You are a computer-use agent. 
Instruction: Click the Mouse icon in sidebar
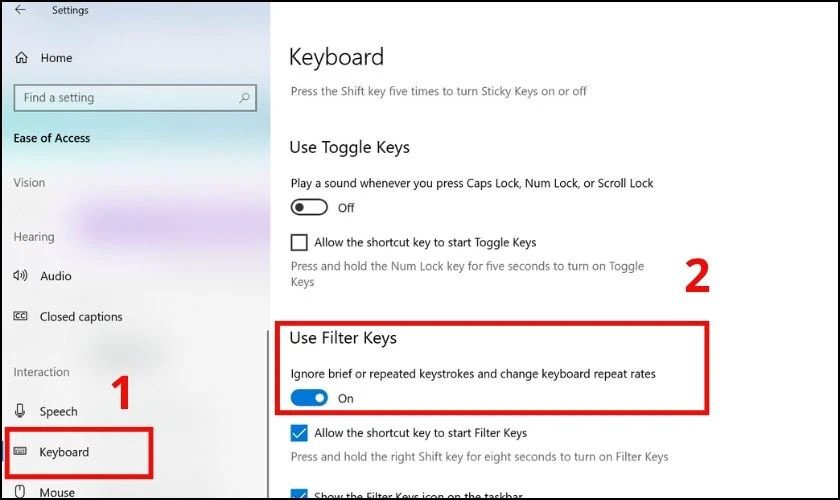click(20, 492)
